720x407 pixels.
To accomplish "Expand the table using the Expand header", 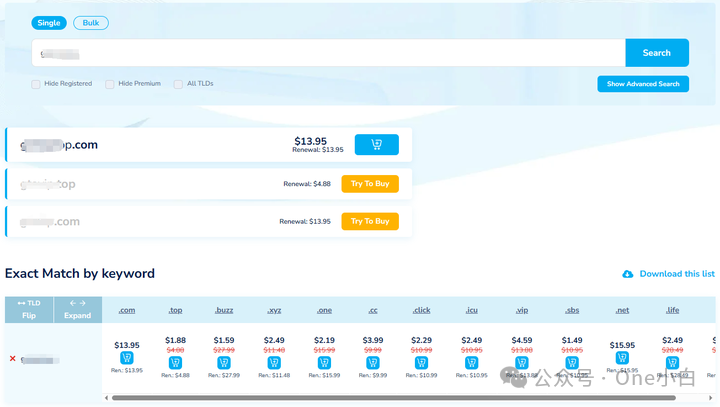I will (x=77, y=309).
